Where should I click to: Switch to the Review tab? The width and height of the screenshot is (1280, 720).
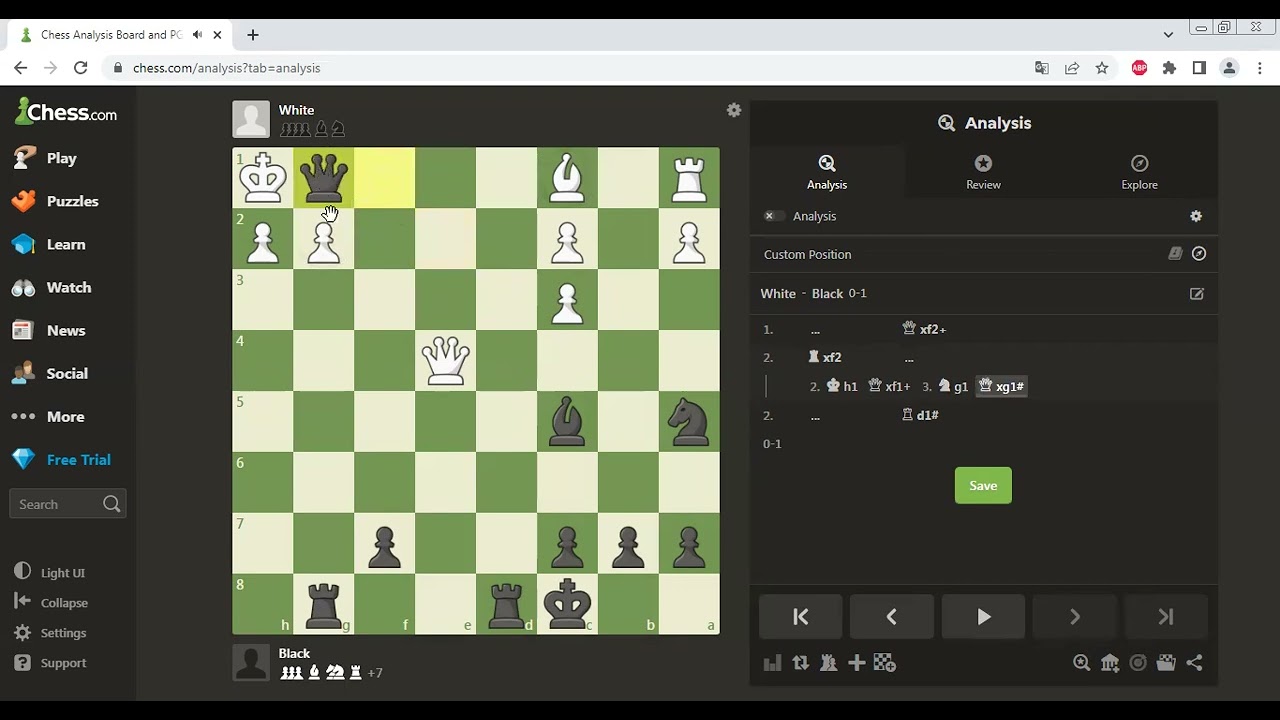pyautogui.click(x=983, y=172)
